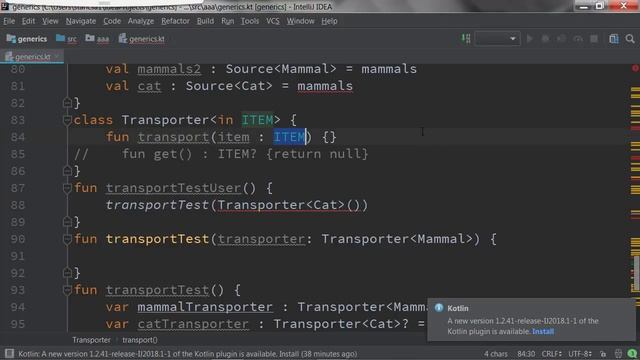640x360 pixels.
Task: Open the File menu
Action: click(9, 21)
